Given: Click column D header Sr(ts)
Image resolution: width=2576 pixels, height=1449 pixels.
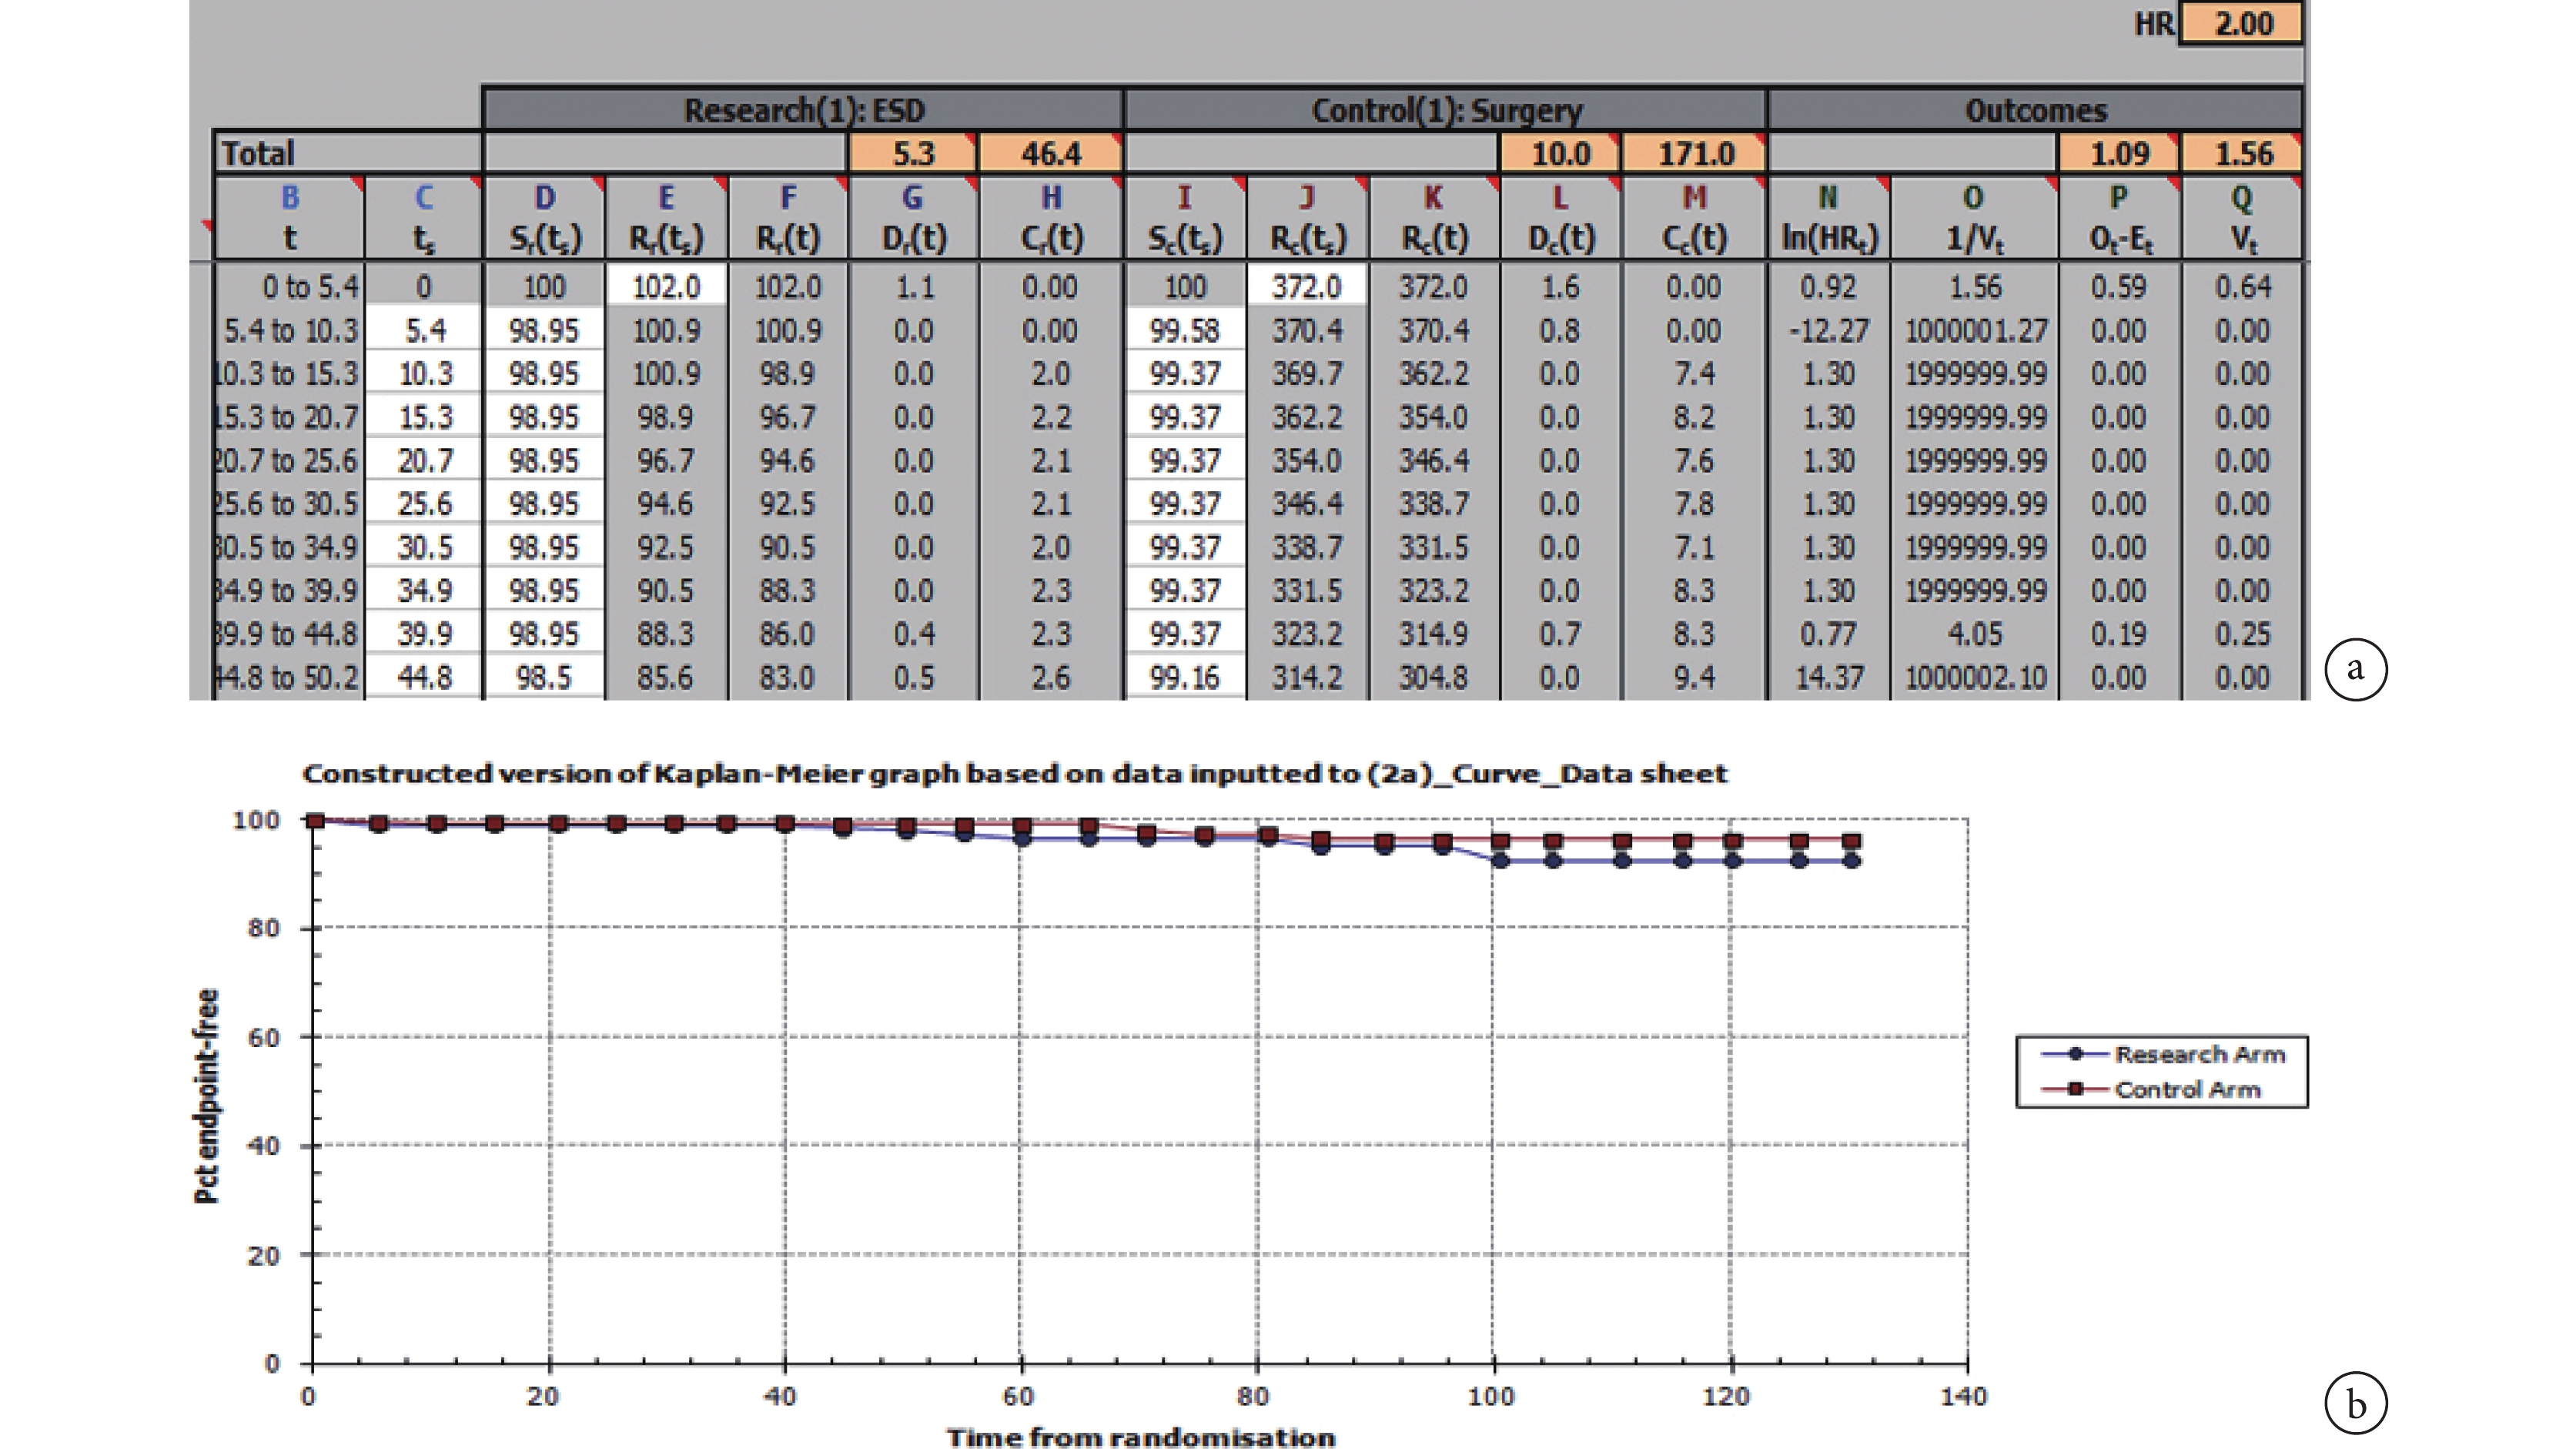Looking at the screenshot, I should (x=545, y=218).
